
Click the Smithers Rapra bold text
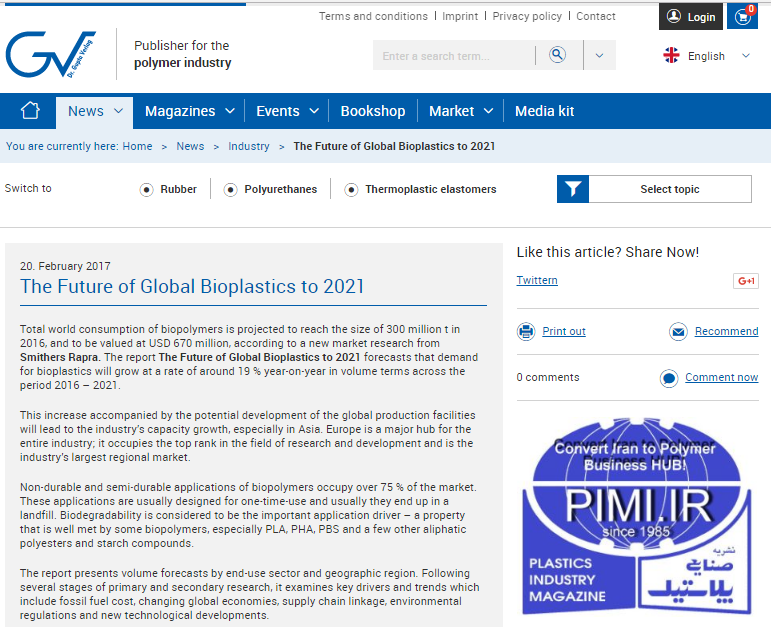[x=59, y=357]
